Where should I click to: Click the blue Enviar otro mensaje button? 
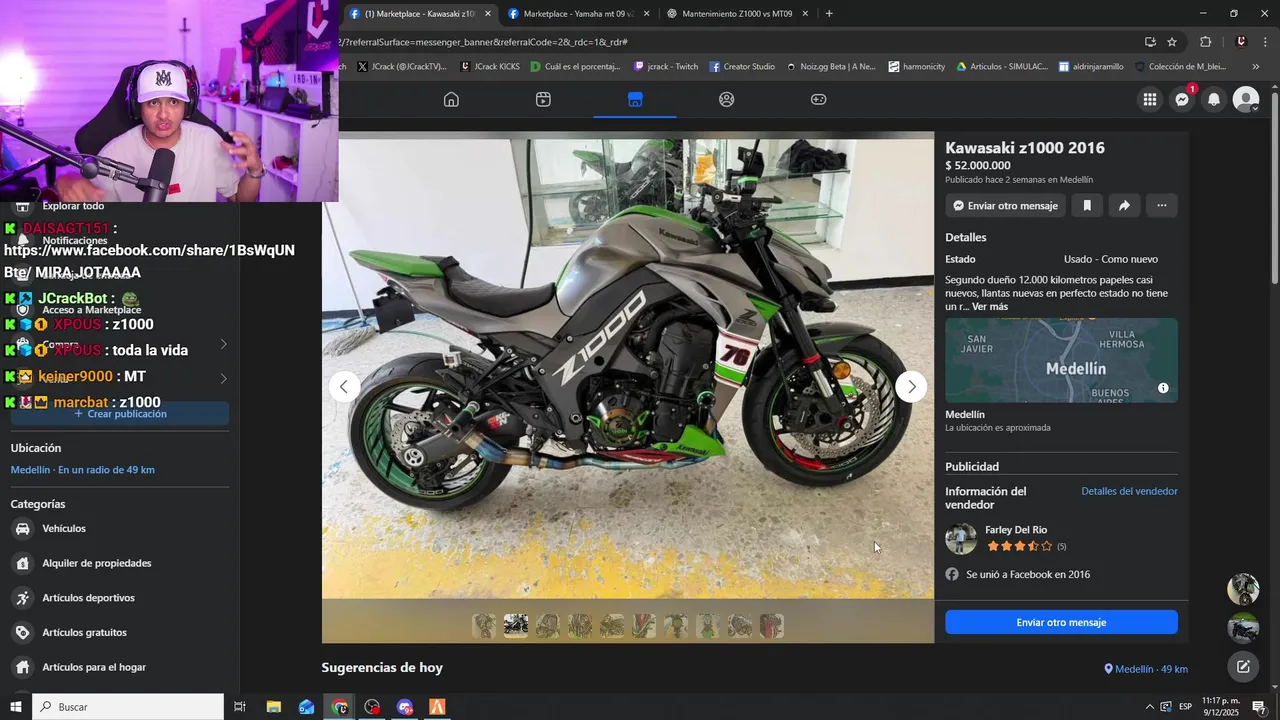(x=1061, y=622)
